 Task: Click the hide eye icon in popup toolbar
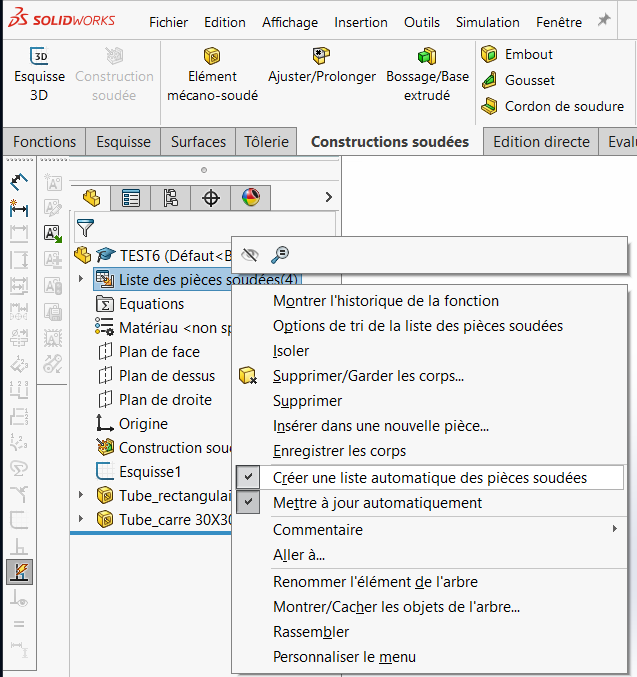coord(250,255)
